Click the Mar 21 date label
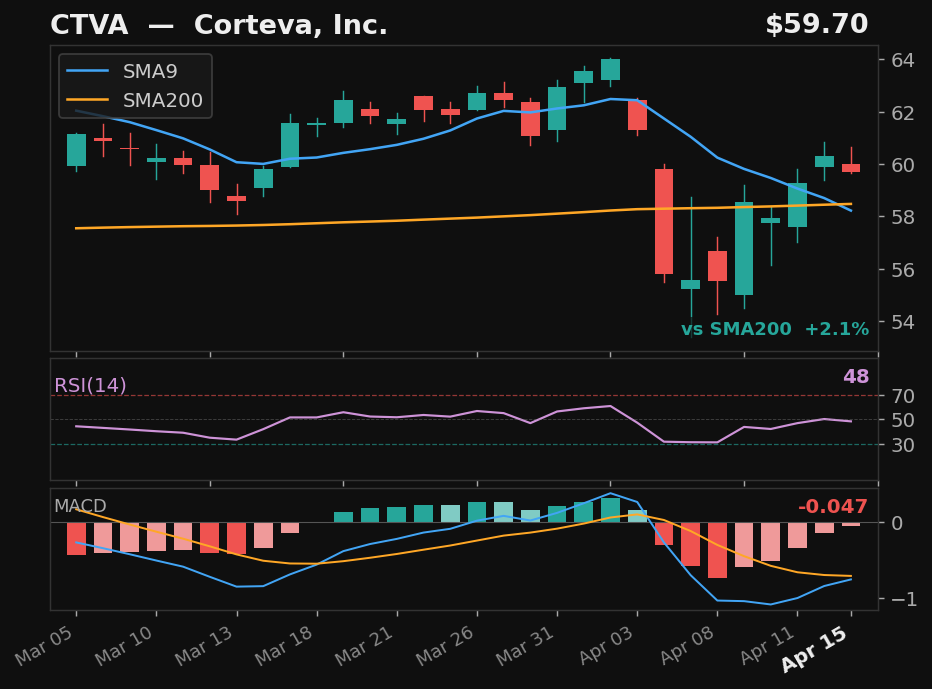This screenshot has width=932, height=689. click(x=364, y=646)
